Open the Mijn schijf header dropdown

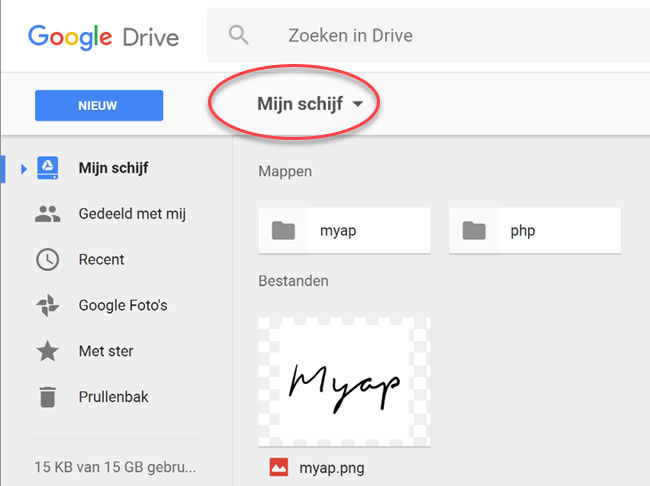point(310,104)
